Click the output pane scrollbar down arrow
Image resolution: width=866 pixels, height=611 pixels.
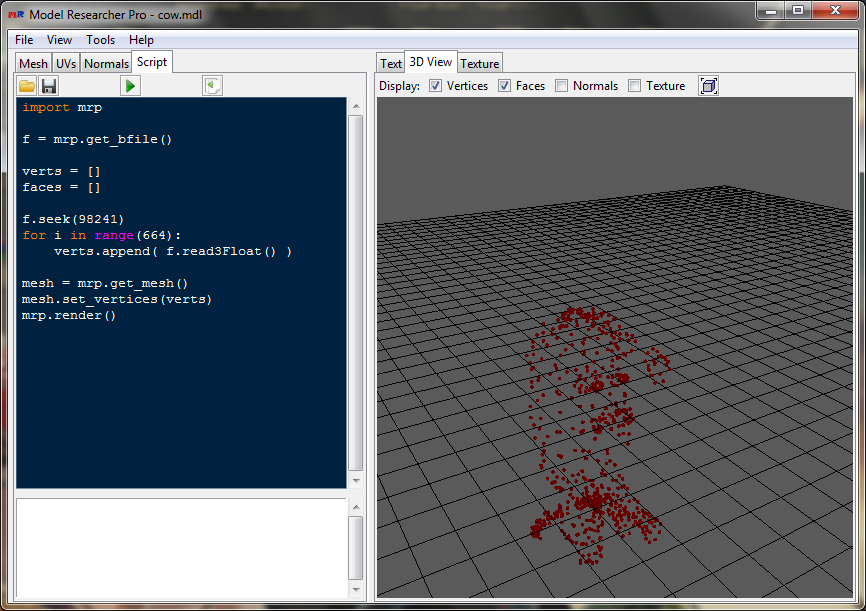(356, 590)
